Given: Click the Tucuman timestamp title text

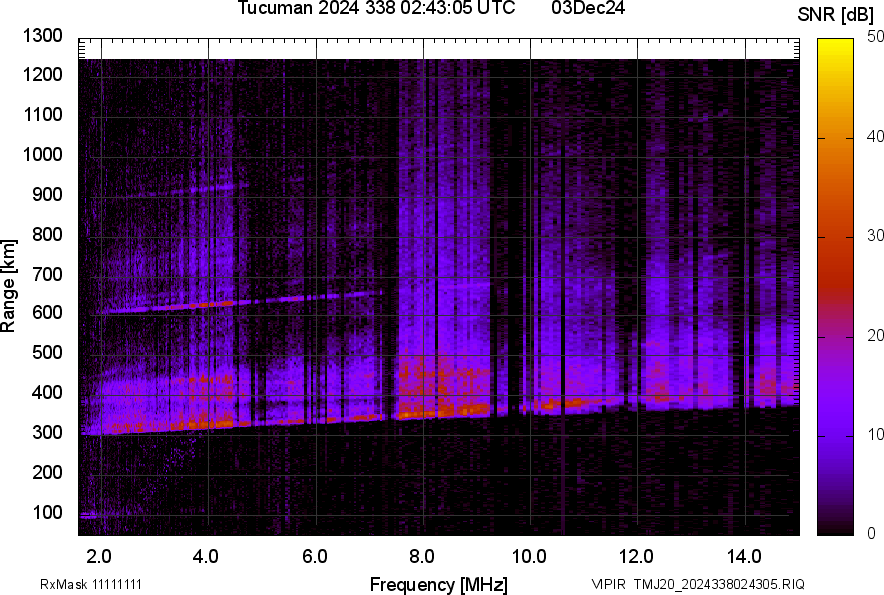Looking at the screenshot, I should pyautogui.click(x=376, y=9).
